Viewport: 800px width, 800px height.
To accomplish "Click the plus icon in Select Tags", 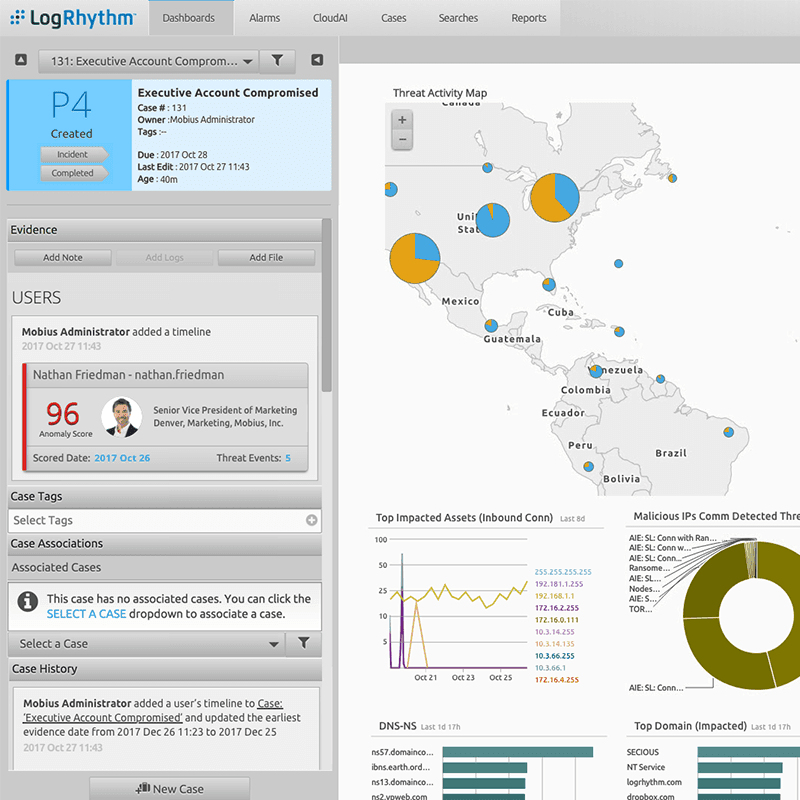I will click(x=311, y=520).
